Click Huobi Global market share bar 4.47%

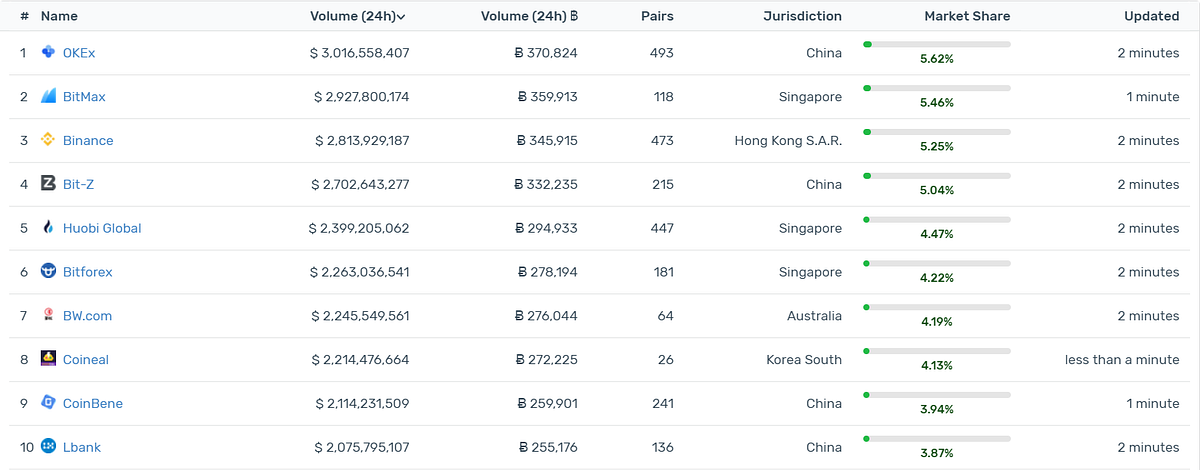click(x=937, y=220)
